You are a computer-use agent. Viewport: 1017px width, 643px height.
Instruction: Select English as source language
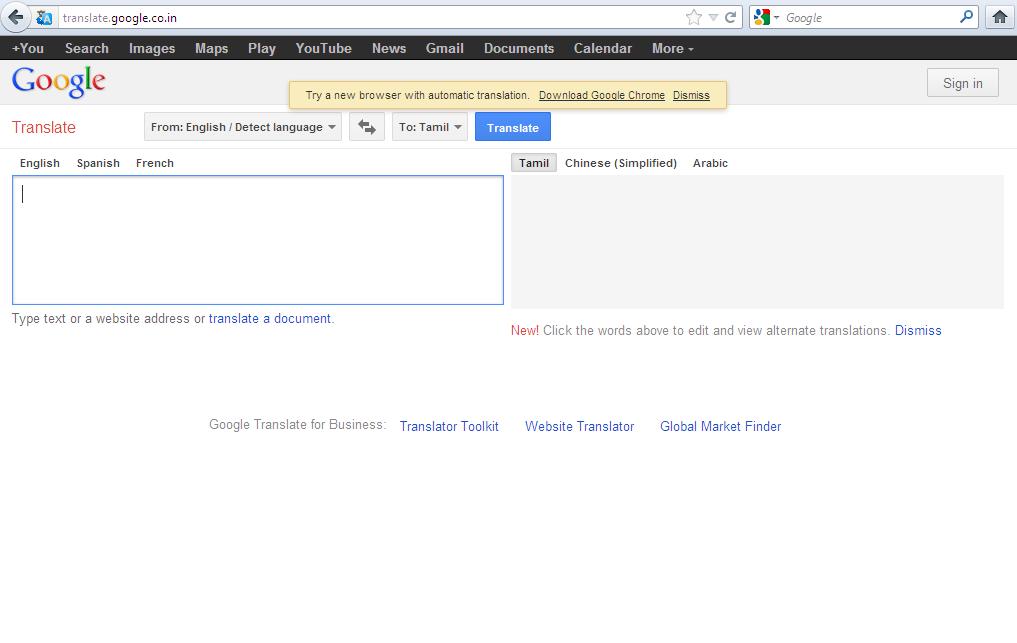[40, 163]
